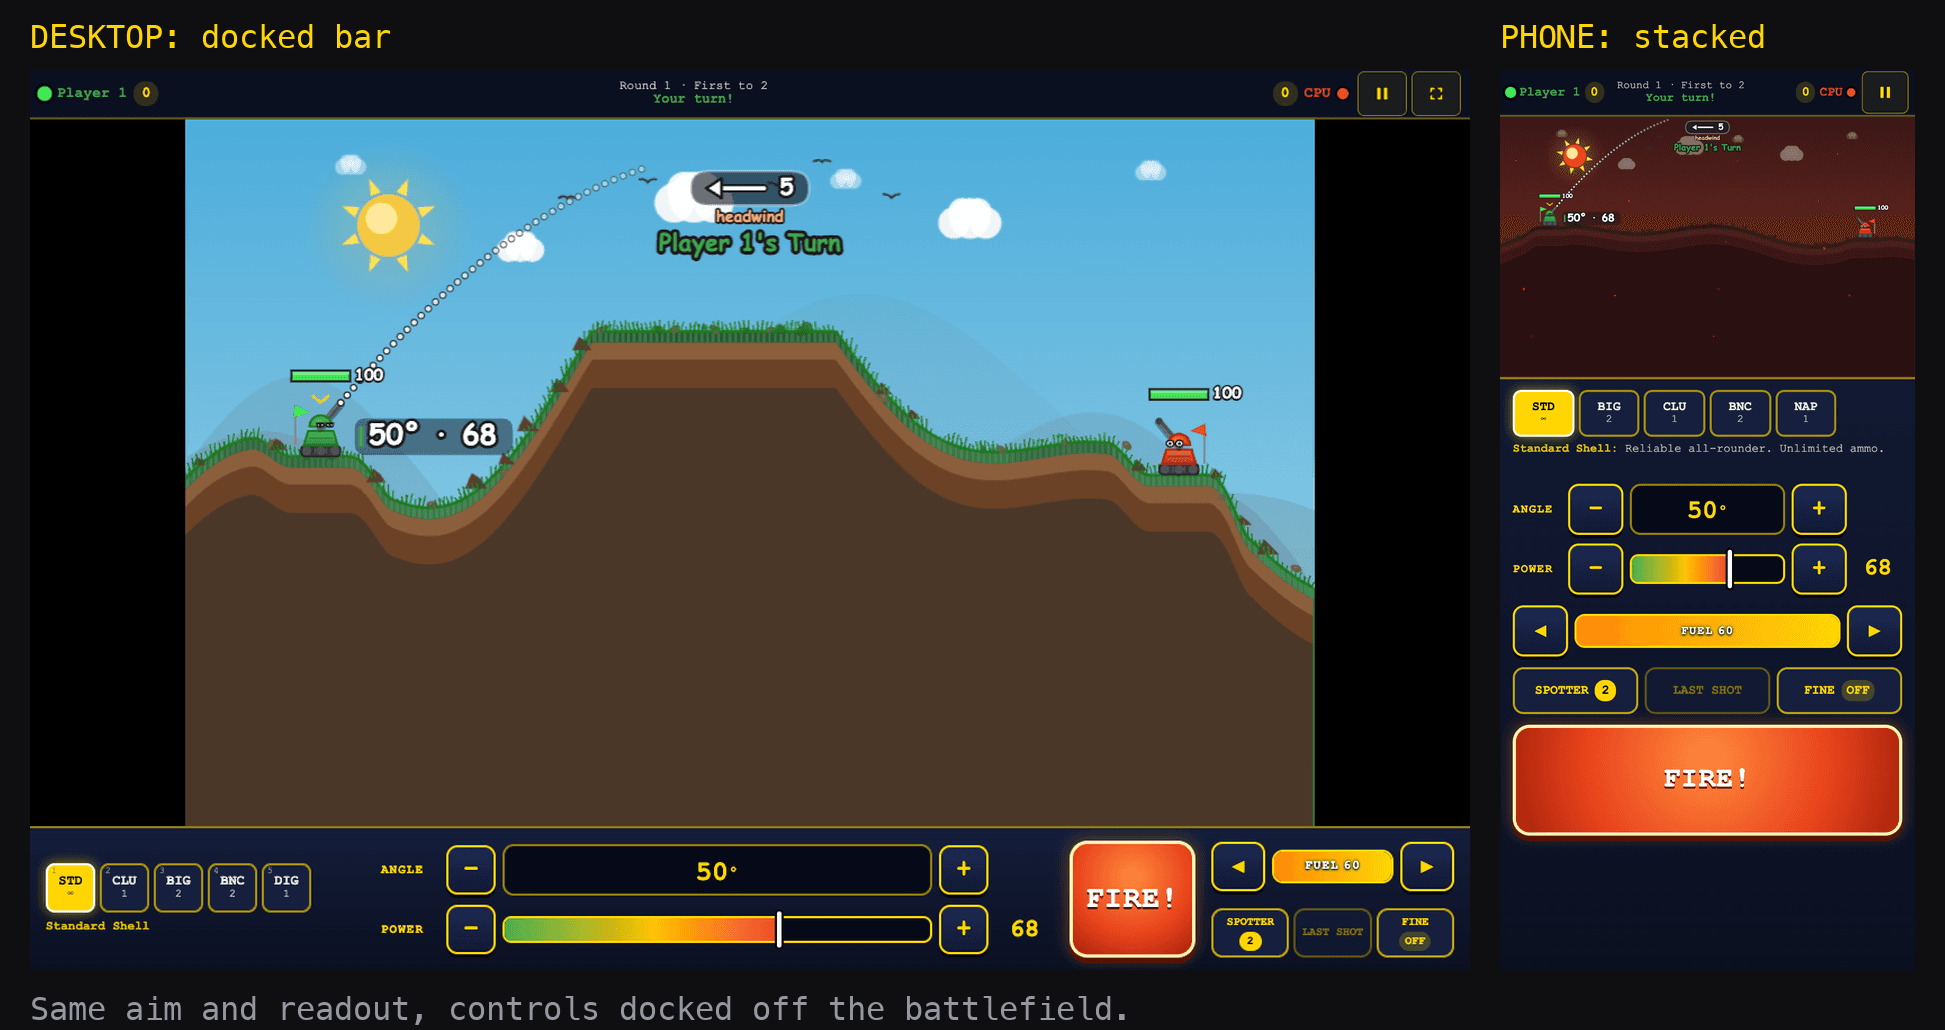The width and height of the screenshot is (1945, 1030).
Task: Click the phone FUEL 60 bar
Action: click(1707, 631)
